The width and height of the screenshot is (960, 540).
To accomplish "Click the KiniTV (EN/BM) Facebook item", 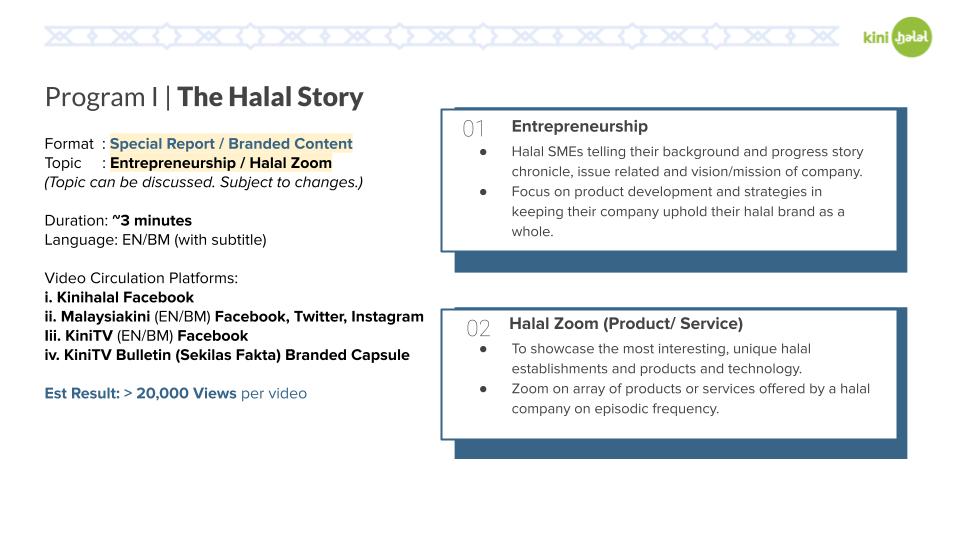I will click(146, 336).
